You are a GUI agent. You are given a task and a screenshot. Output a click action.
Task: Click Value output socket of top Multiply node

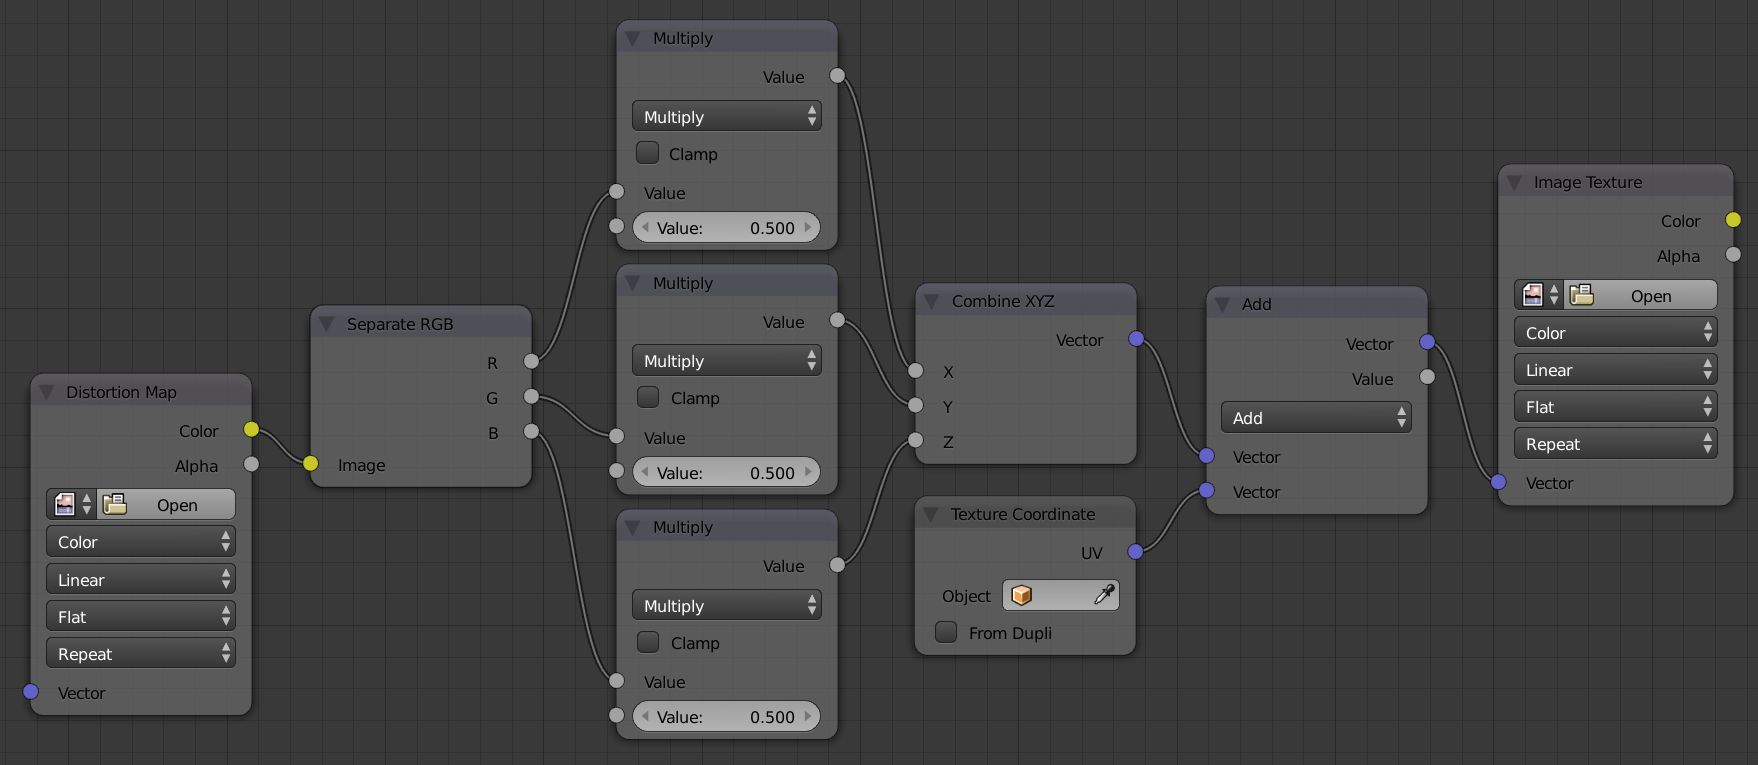pos(837,75)
